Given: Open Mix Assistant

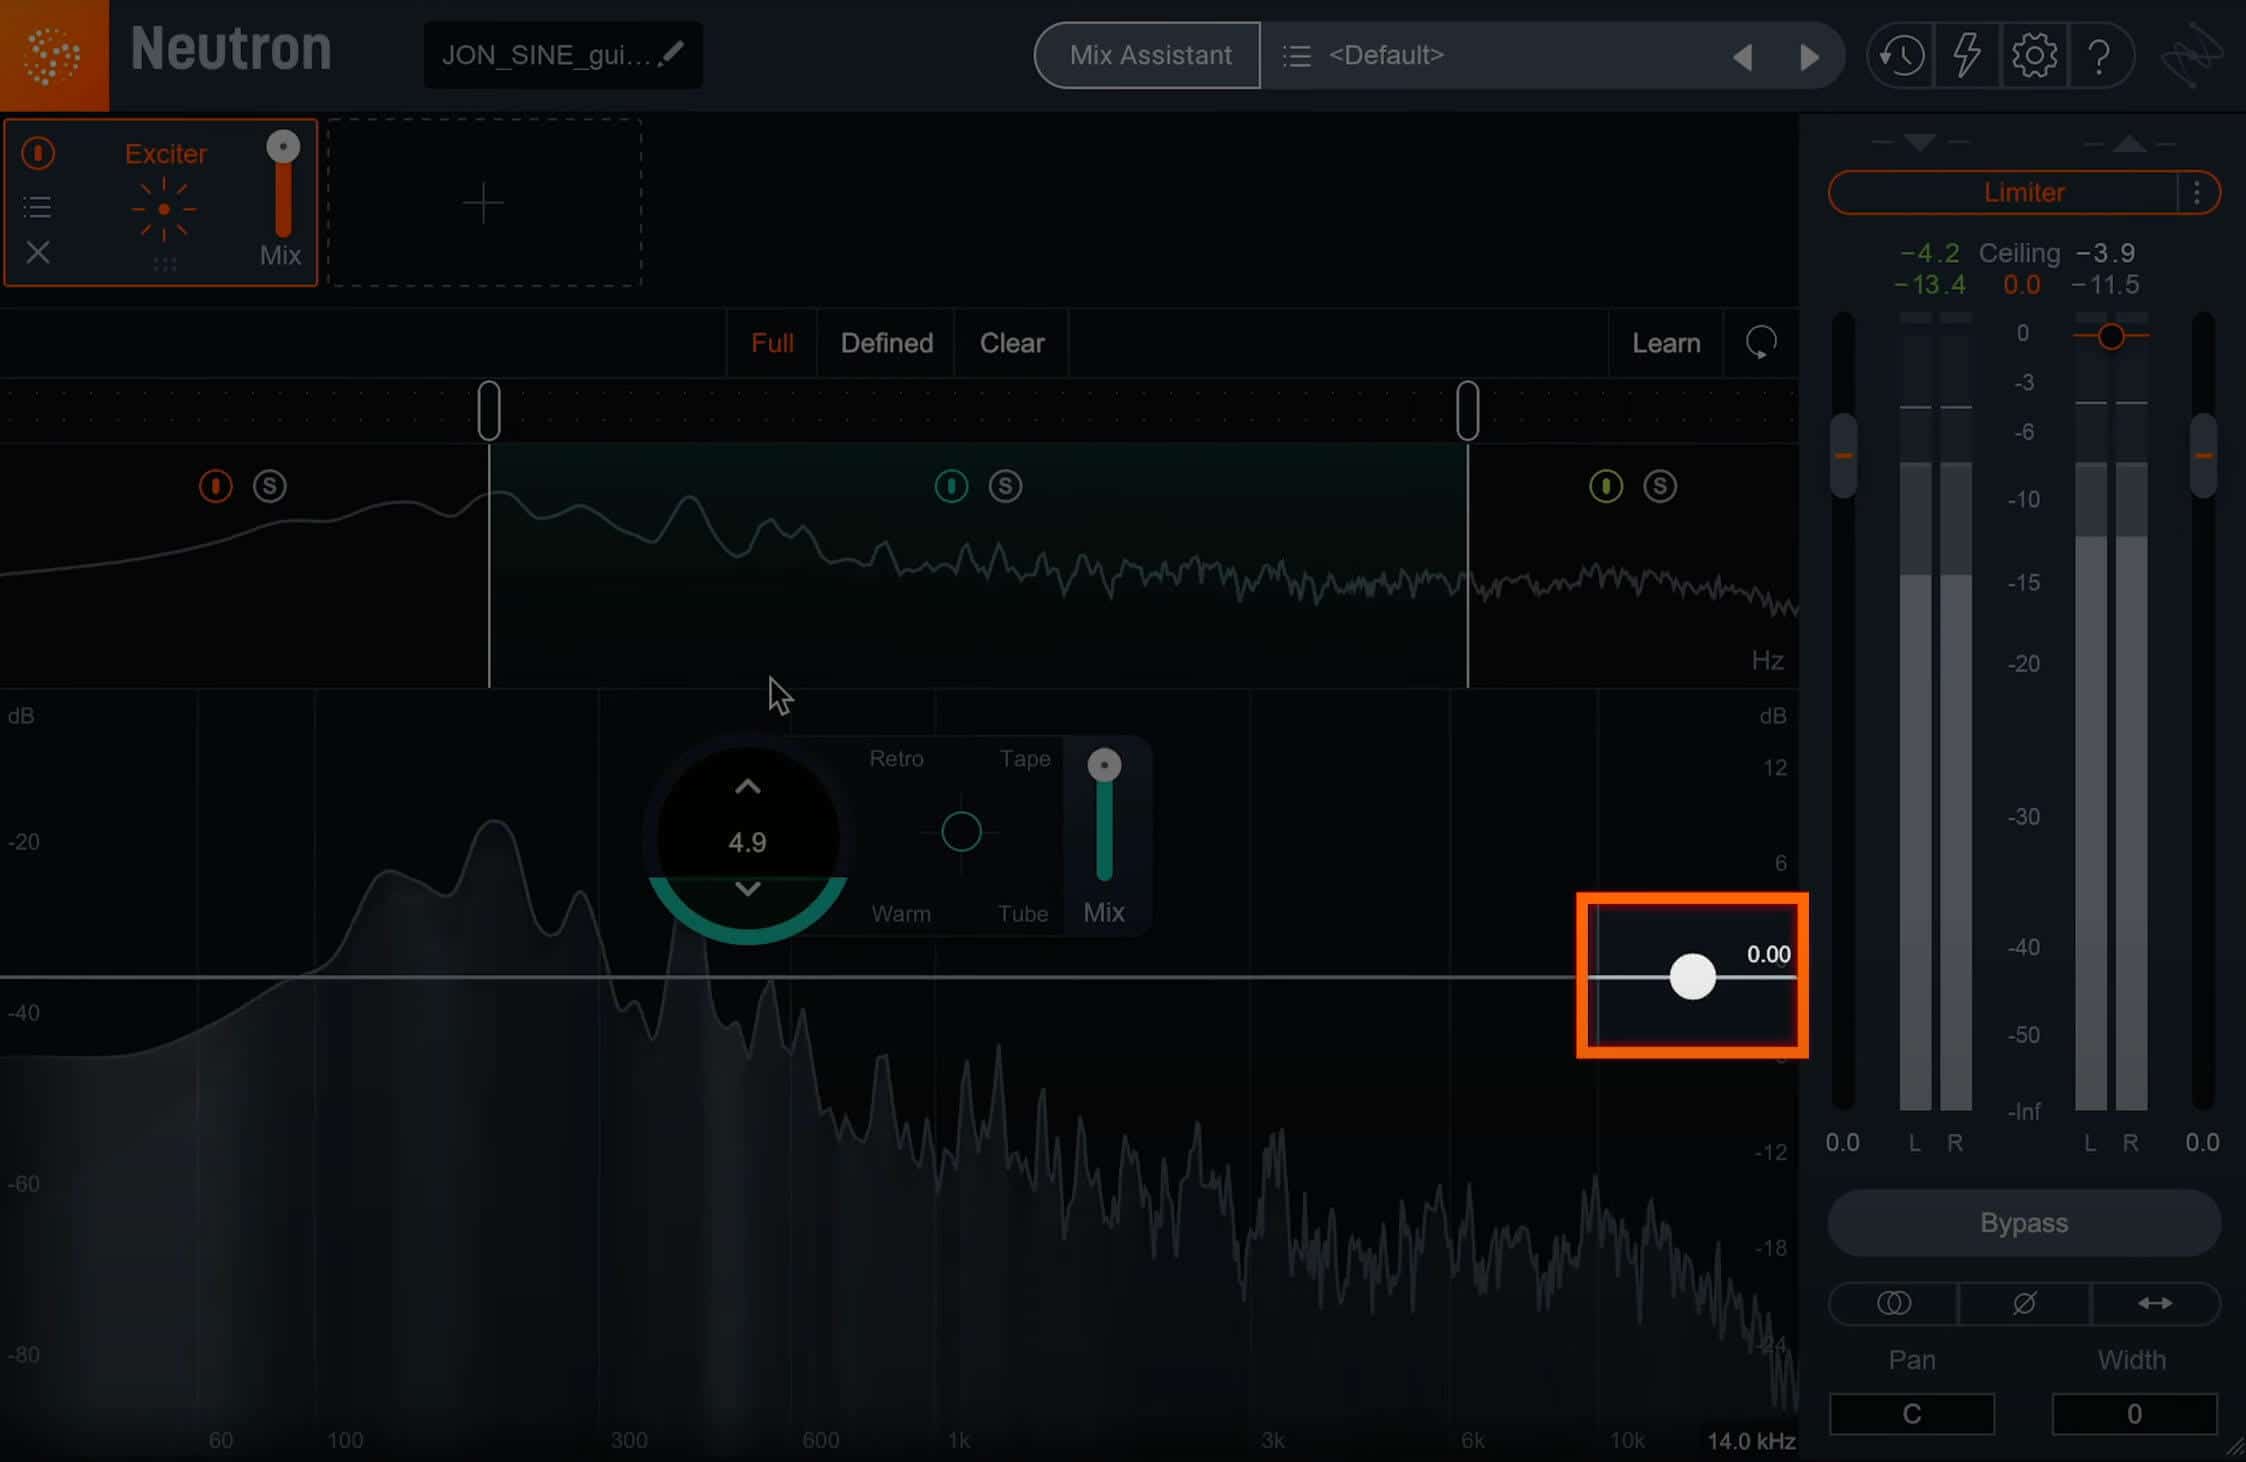Looking at the screenshot, I should click(1149, 55).
